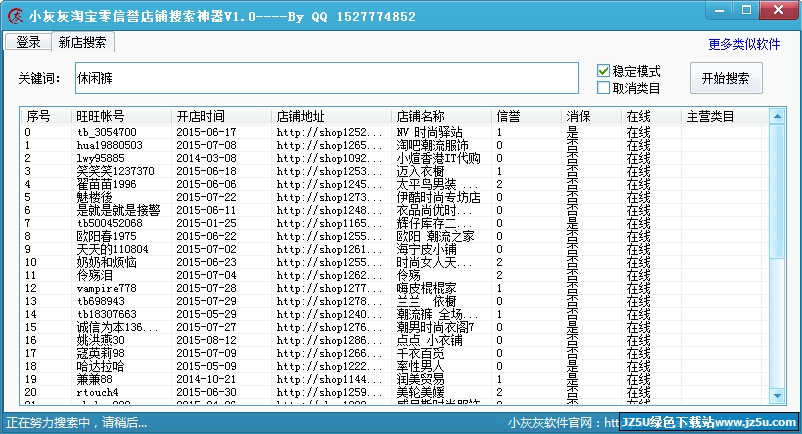Click the 关键词 input field
Image resolution: width=802 pixels, height=434 pixels.
(326, 78)
